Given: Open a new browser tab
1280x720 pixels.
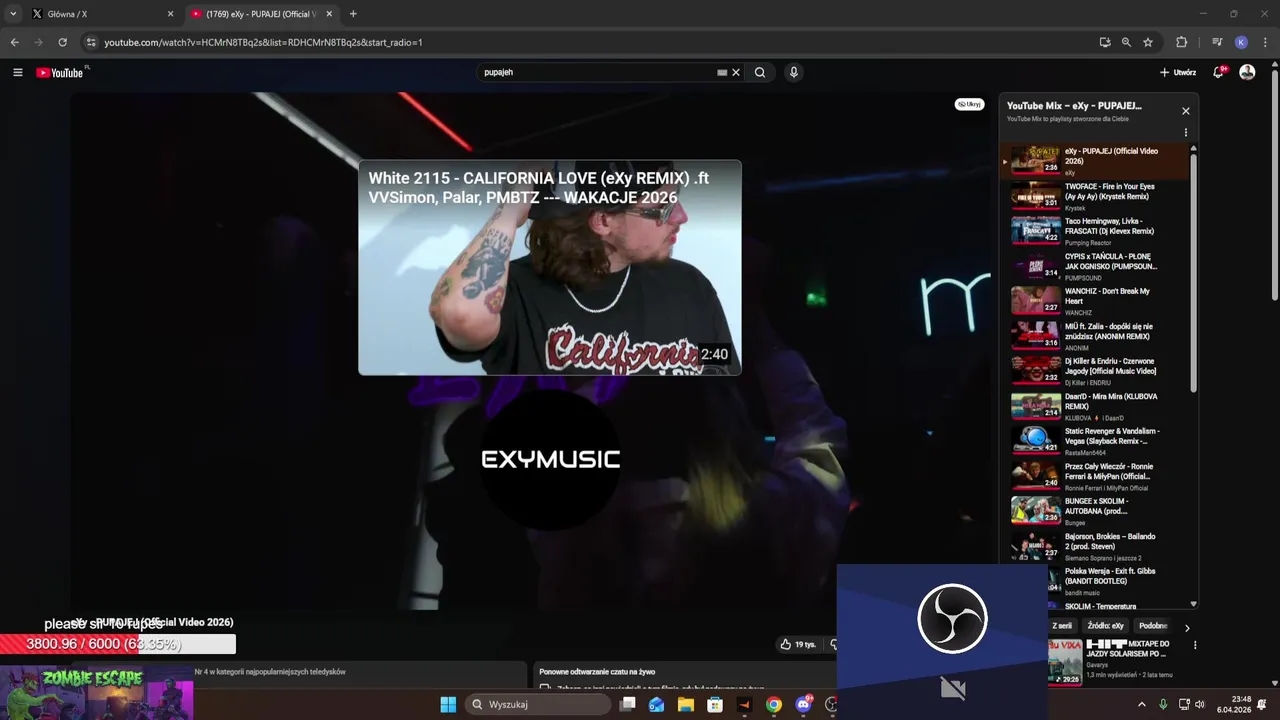Looking at the screenshot, I should [x=353, y=14].
